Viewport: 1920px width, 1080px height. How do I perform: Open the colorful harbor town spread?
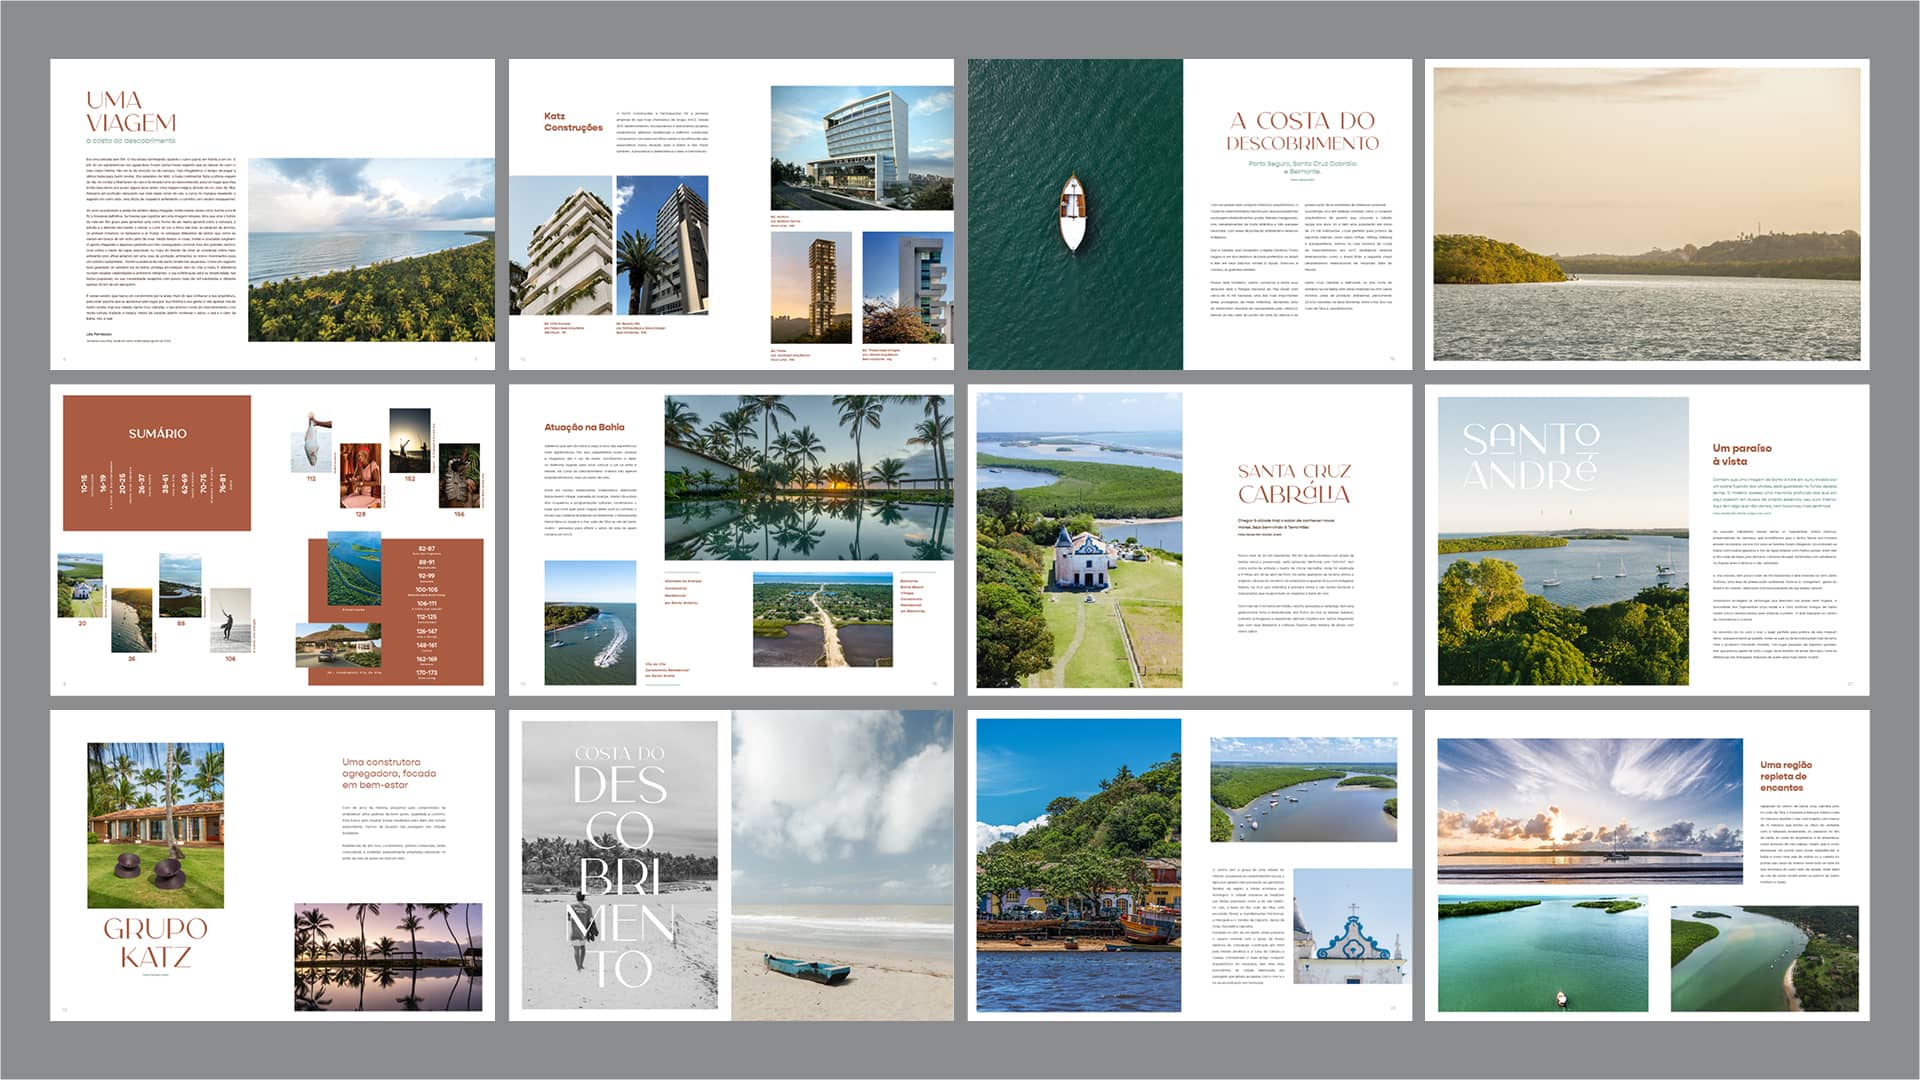coord(1190,866)
